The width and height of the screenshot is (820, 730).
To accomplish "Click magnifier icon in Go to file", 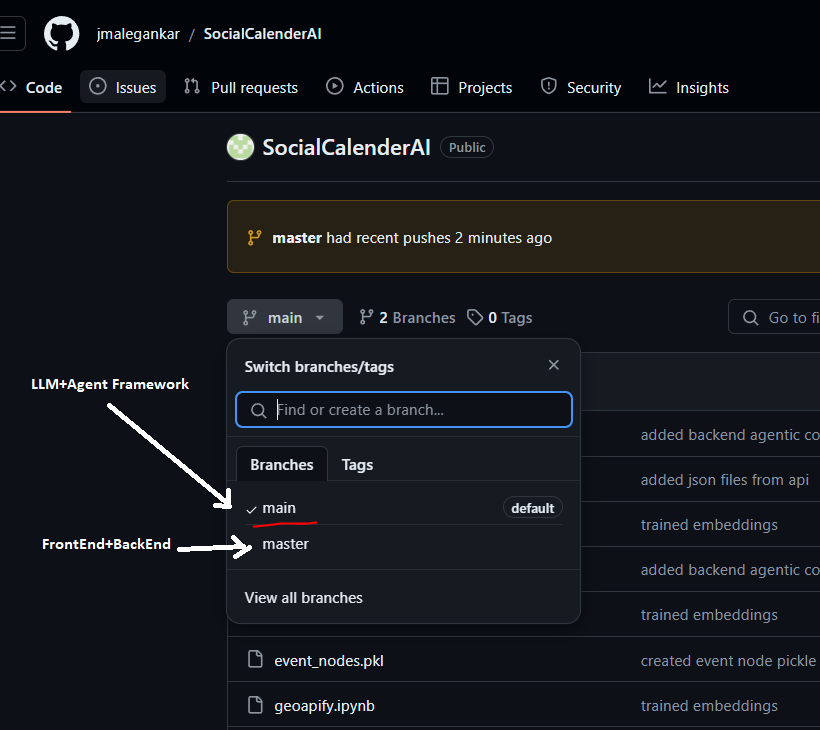I will pyautogui.click(x=750, y=317).
